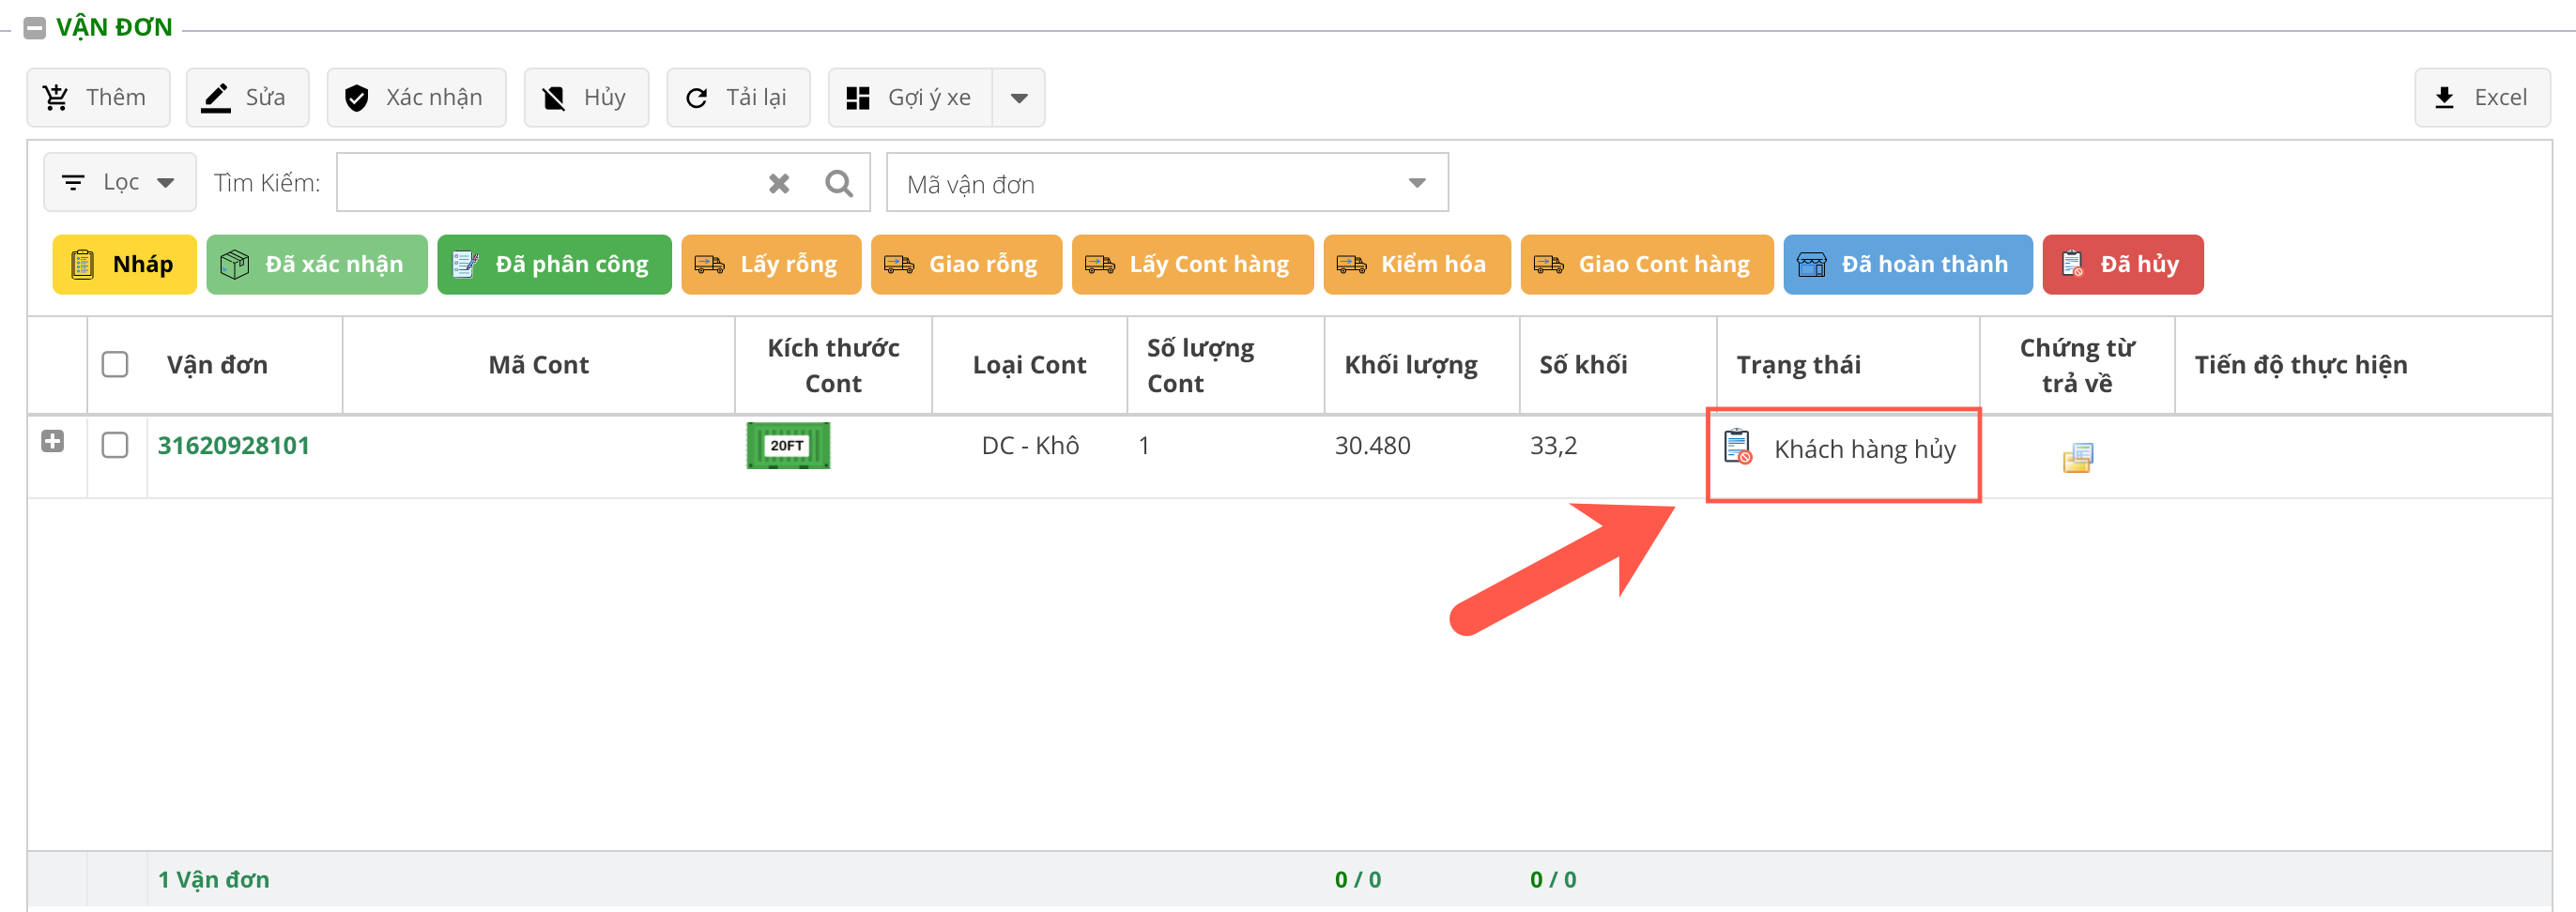Click the Tải lại reload button
2576x912 pixels.
[738, 98]
